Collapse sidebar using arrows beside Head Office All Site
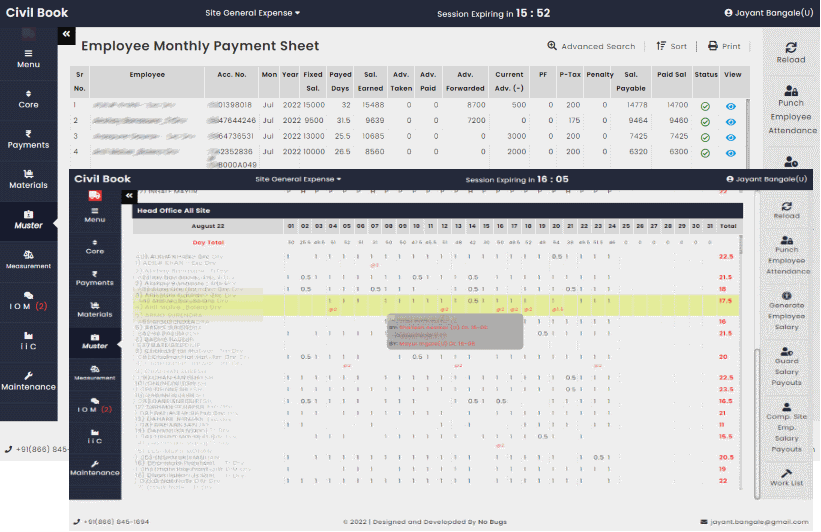Viewport: 821px width, 532px height. (128, 196)
